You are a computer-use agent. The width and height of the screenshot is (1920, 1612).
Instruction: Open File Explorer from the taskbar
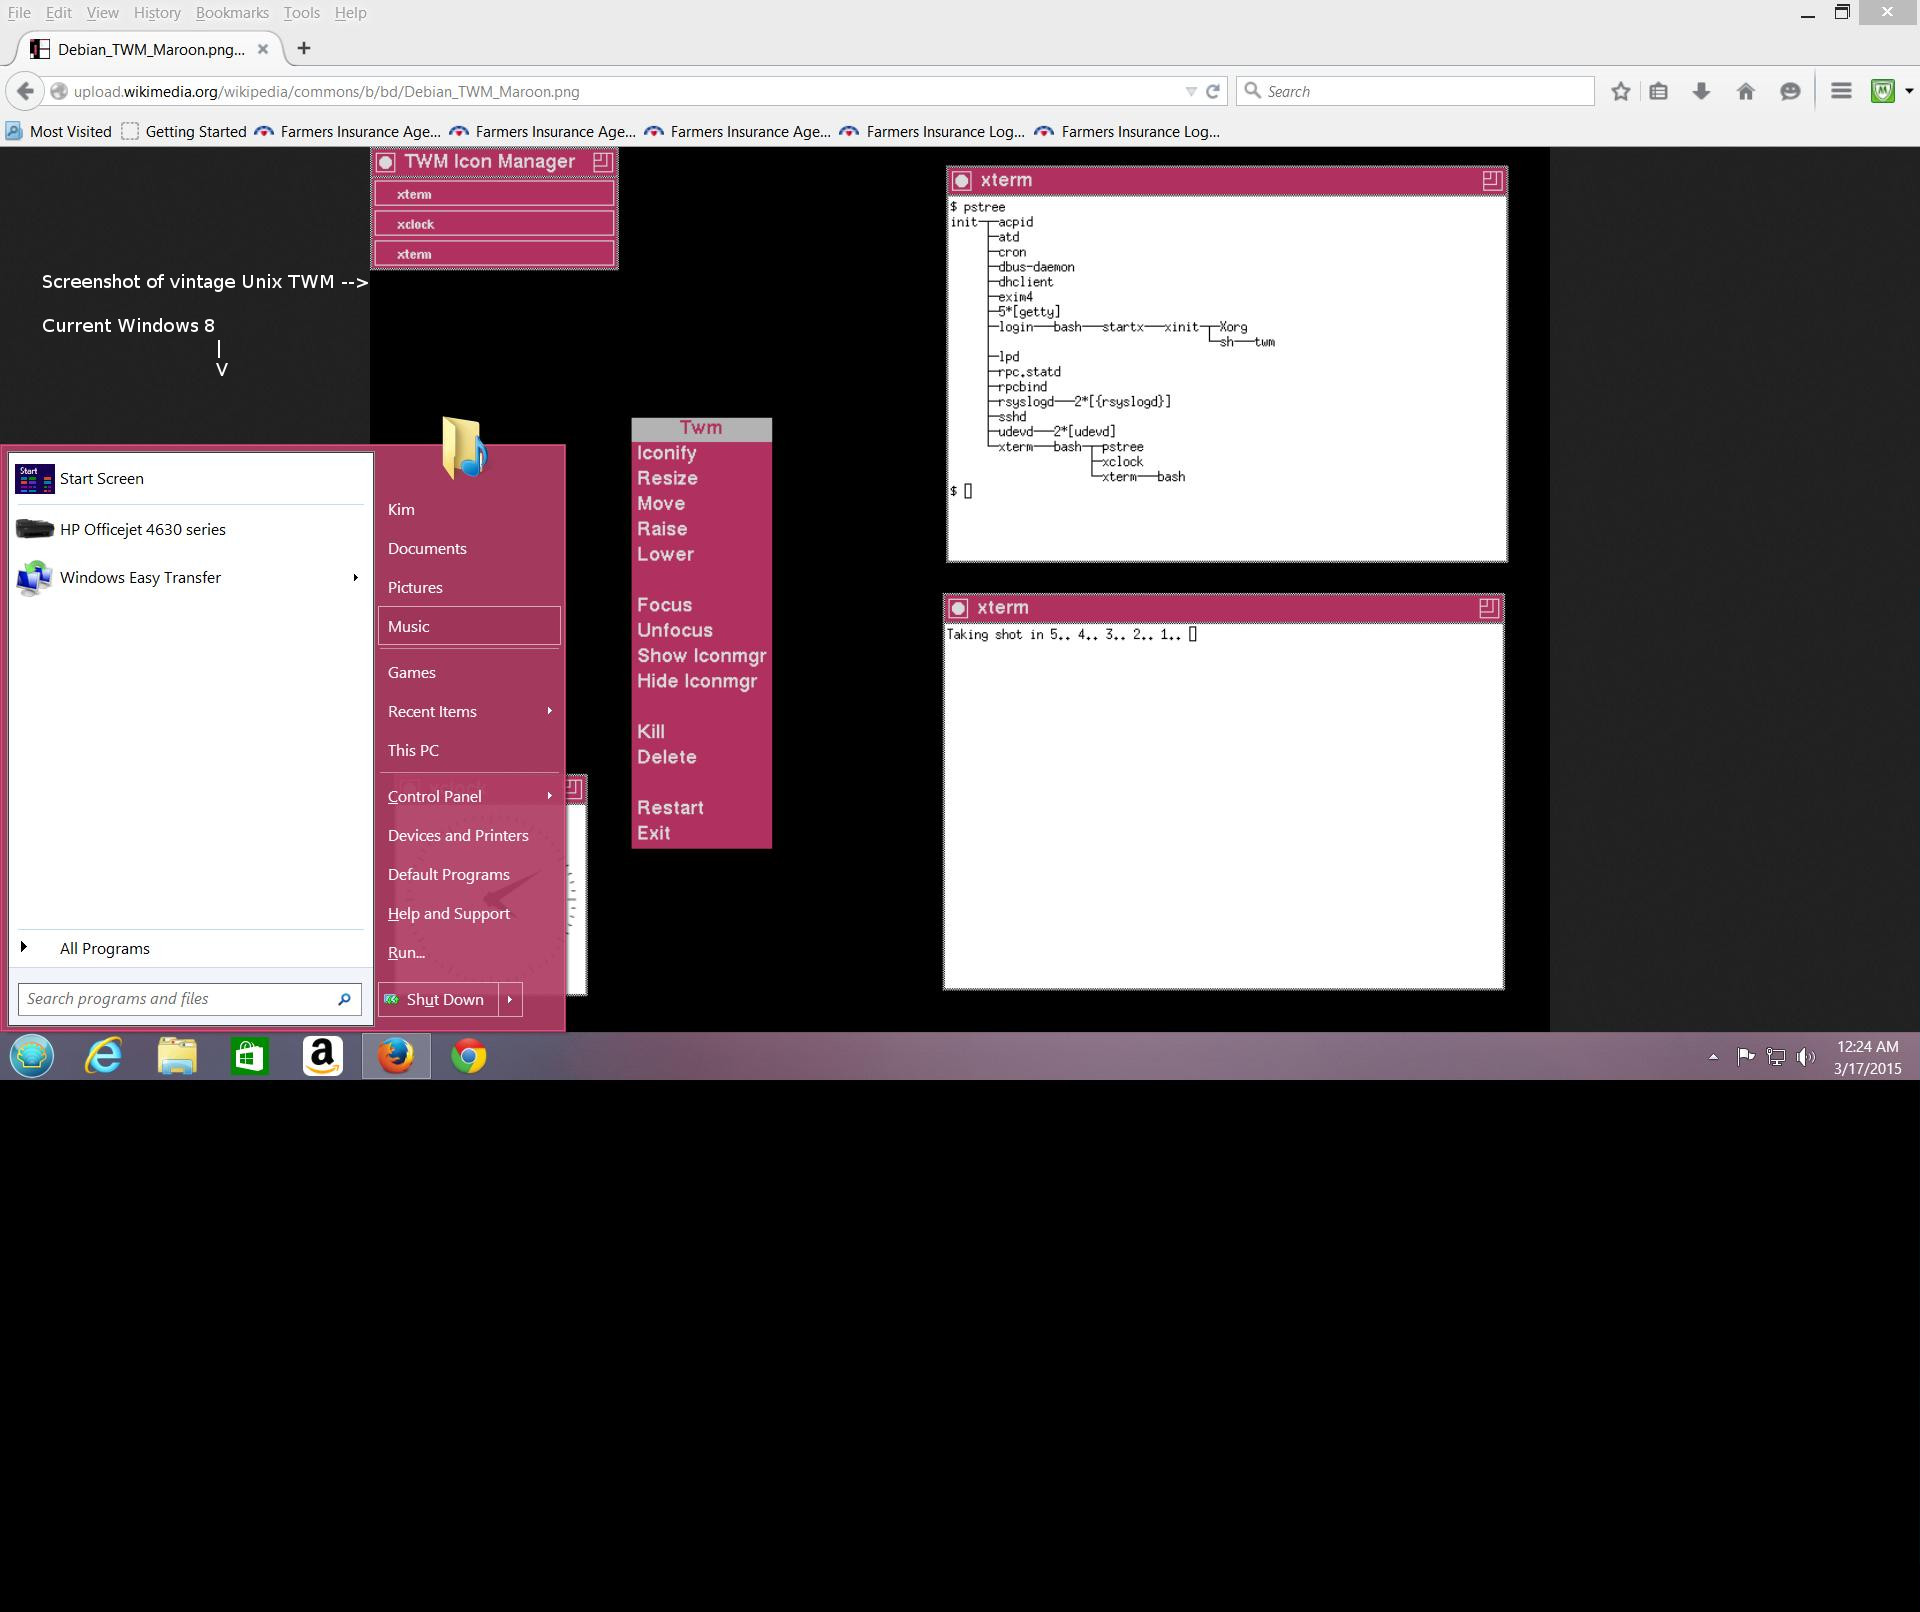(x=177, y=1056)
